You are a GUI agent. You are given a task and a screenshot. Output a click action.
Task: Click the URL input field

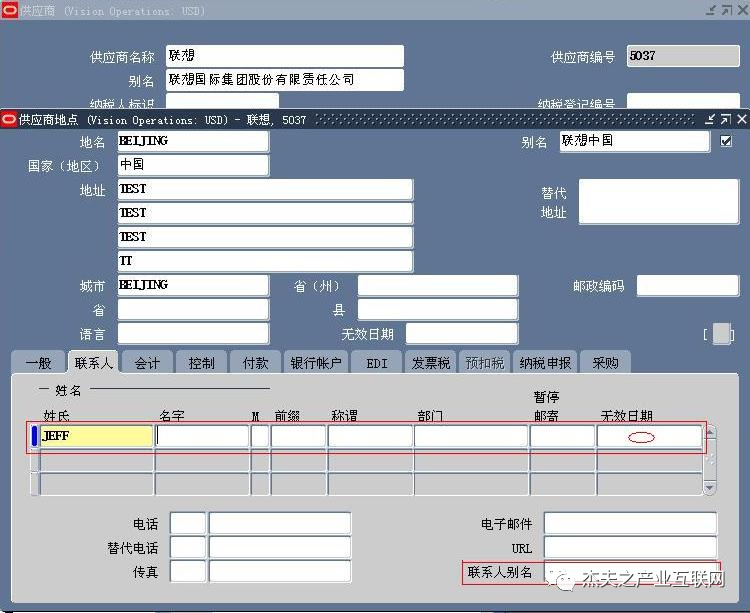tap(630, 547)
